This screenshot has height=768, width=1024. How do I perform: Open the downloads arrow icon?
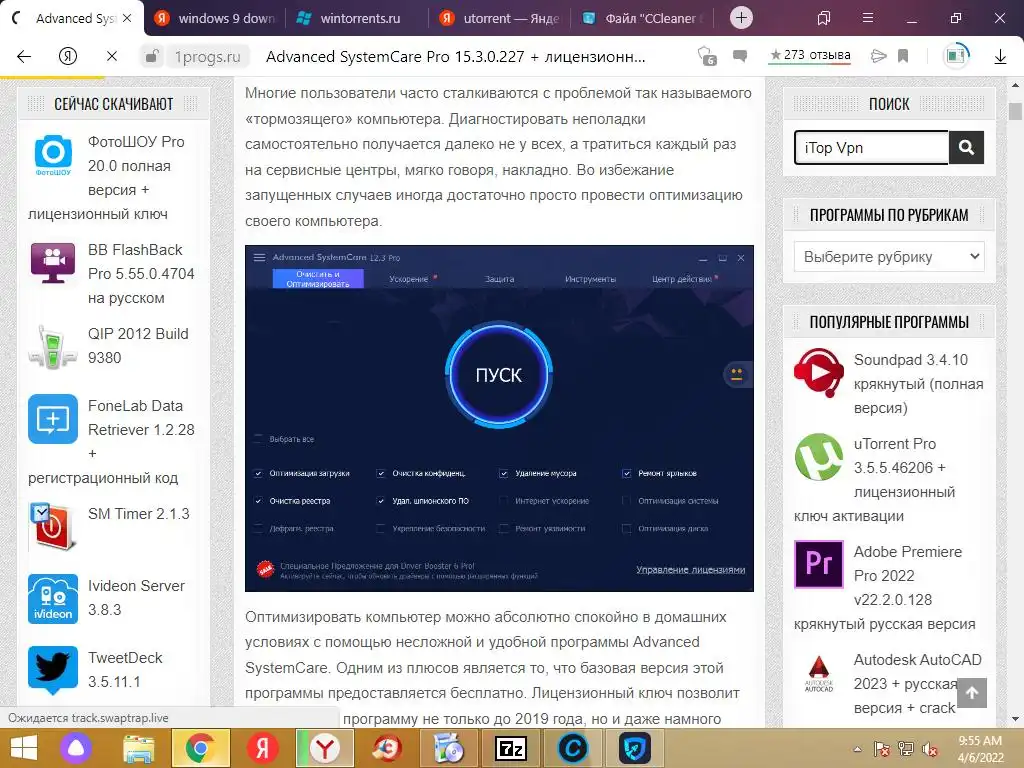1000,57
